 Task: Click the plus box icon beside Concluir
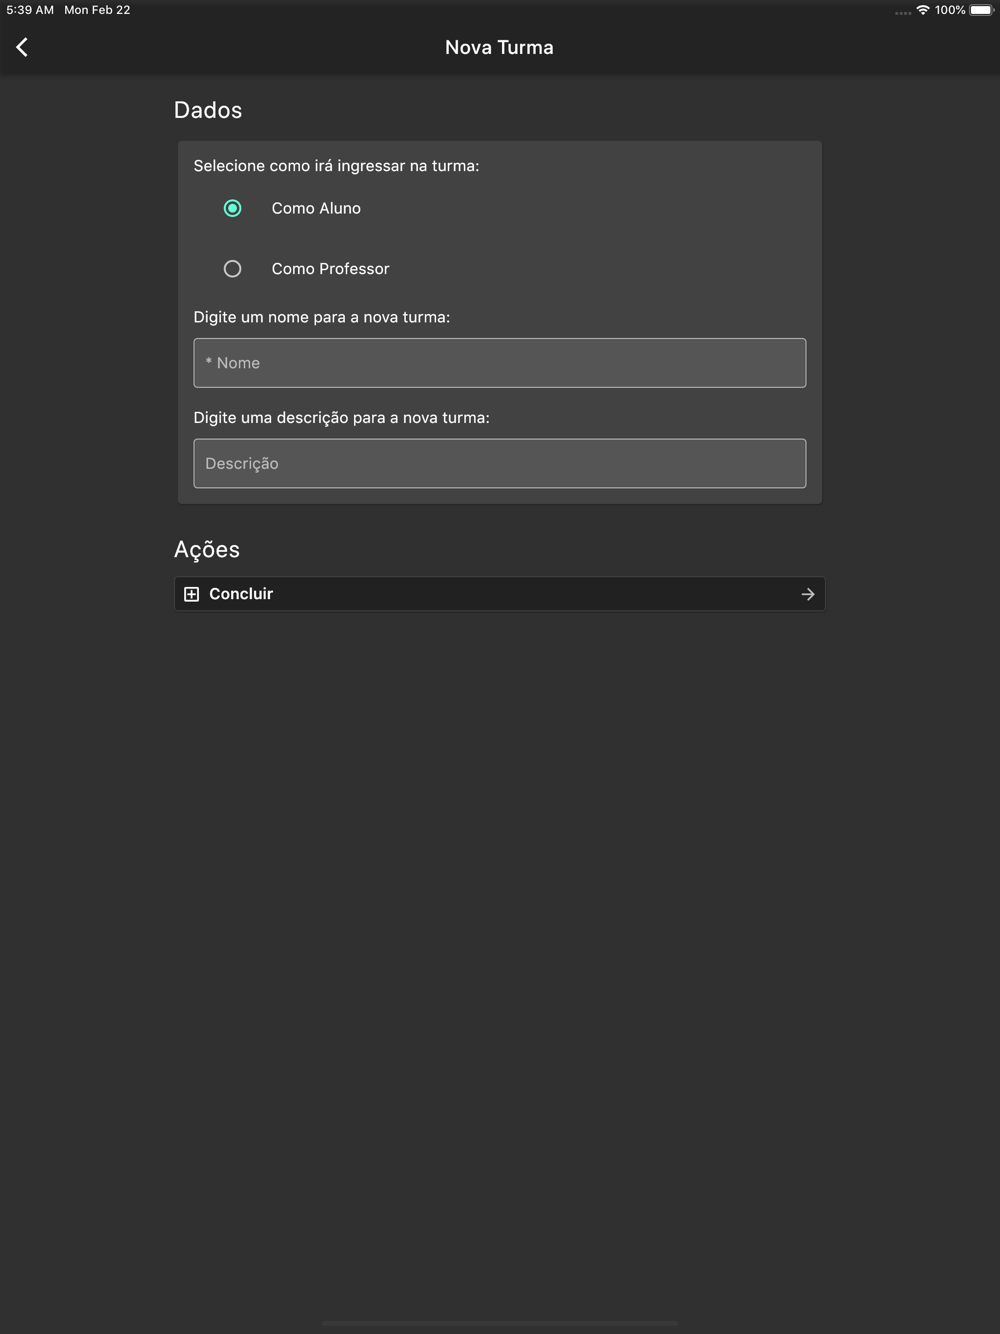click(x=192, y=594)
